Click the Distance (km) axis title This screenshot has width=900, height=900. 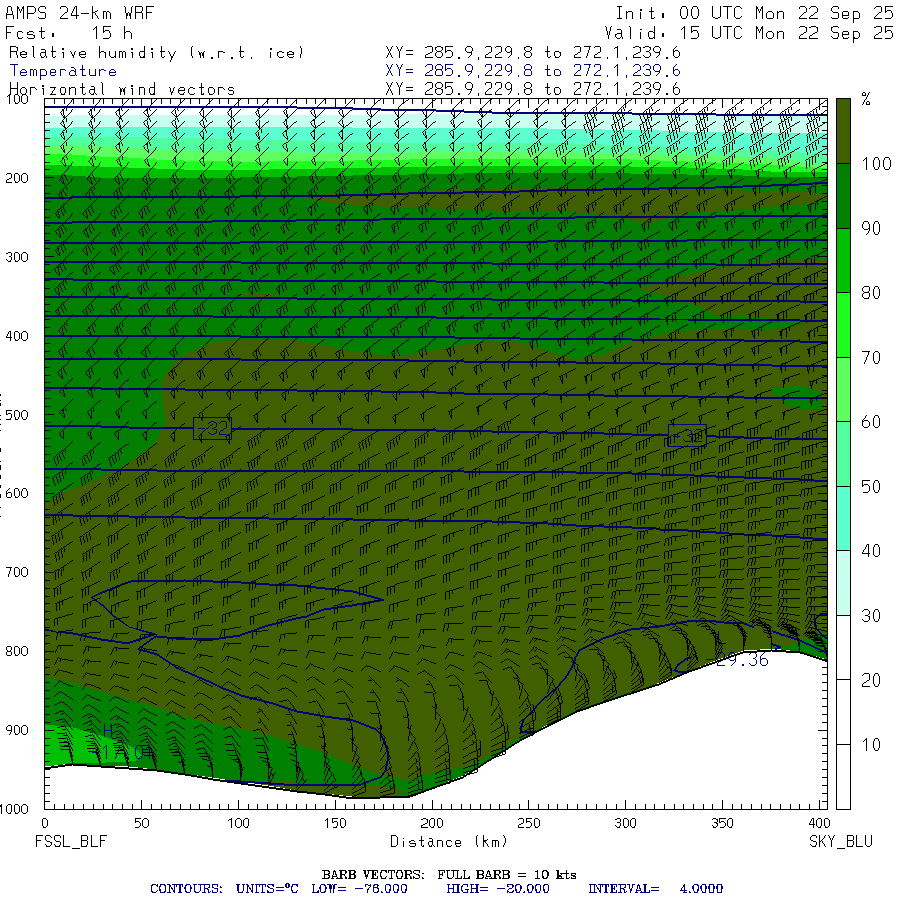pos(449,841)
